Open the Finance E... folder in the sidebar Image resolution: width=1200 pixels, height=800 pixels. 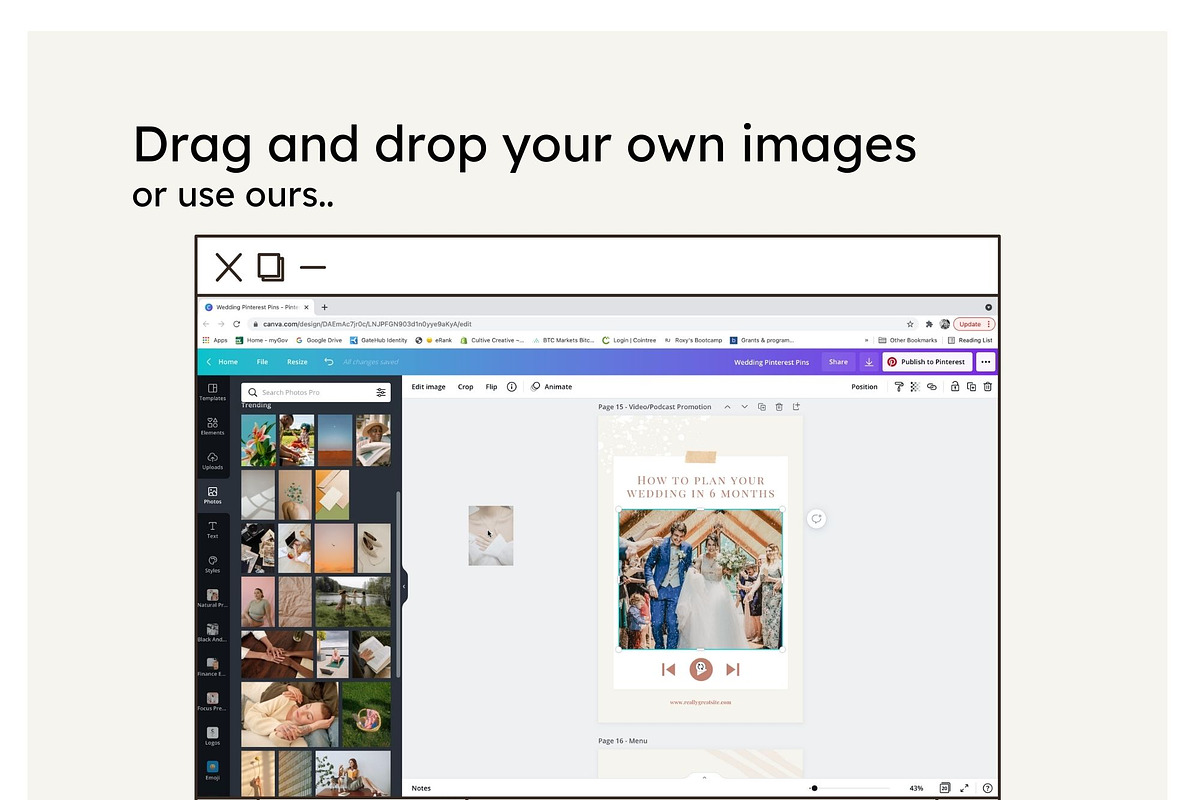212,667
